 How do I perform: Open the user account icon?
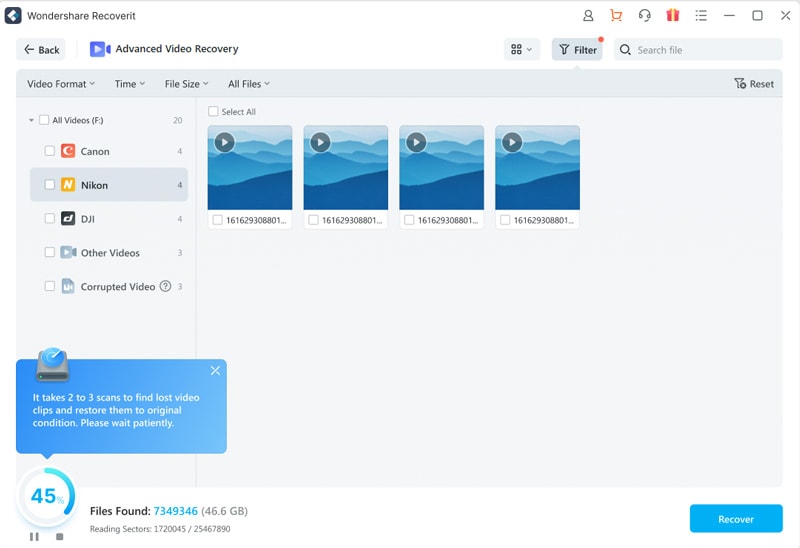[588, 16]
